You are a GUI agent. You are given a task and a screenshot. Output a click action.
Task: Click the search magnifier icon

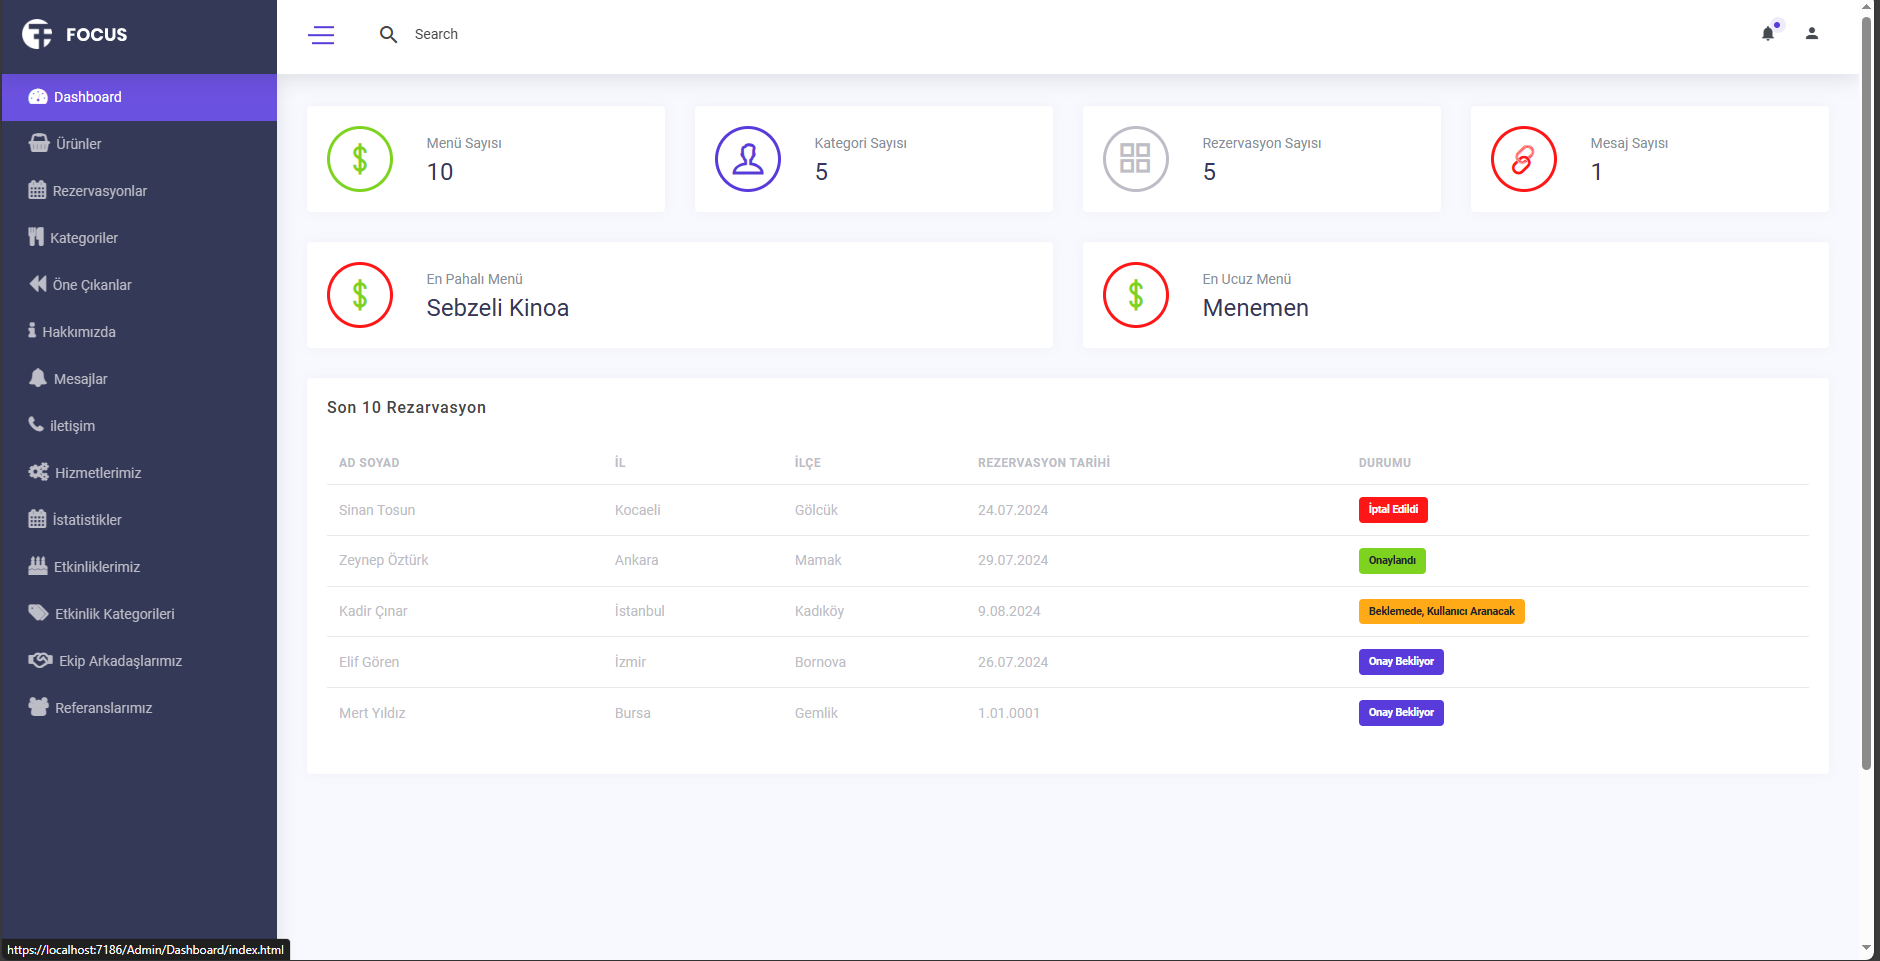388,35
